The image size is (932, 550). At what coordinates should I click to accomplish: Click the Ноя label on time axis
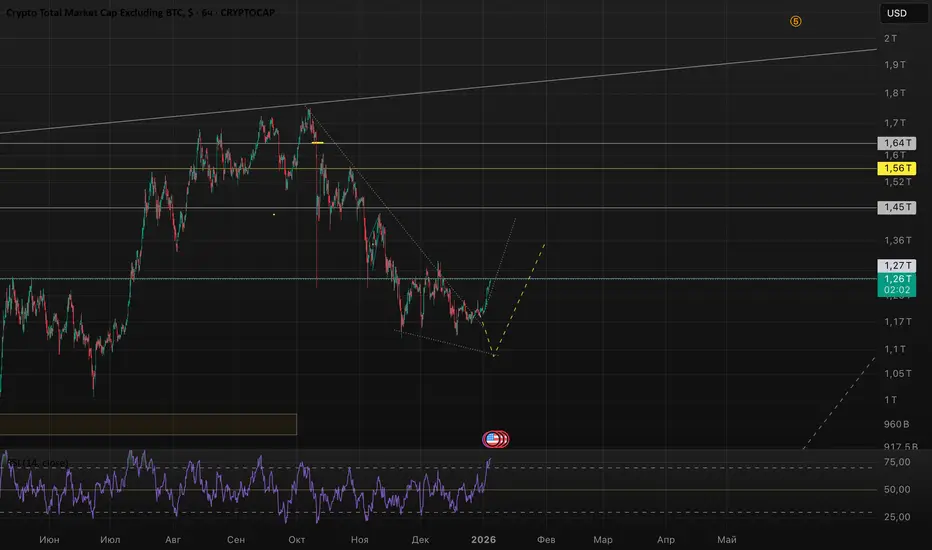click(x=359, y=539)
